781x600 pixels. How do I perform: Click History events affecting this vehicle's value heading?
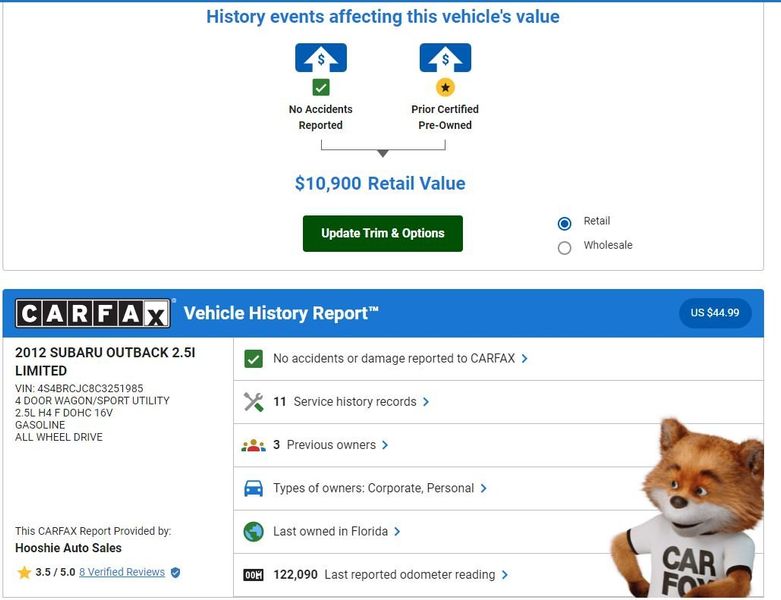[x=383, y=17]
